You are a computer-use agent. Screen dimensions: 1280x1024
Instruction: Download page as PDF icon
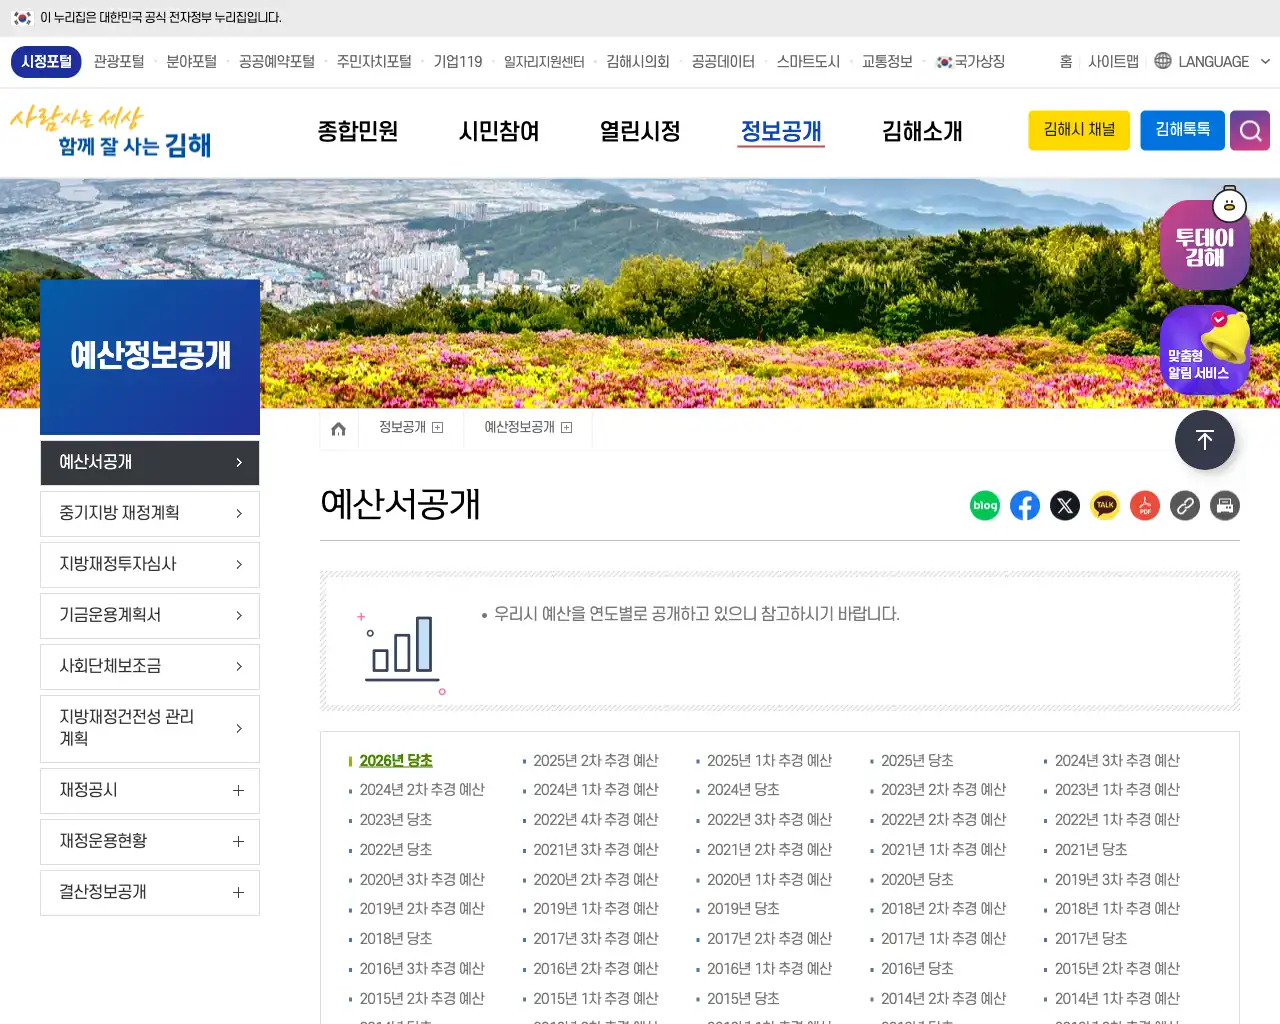click(x=1145, y=506)
